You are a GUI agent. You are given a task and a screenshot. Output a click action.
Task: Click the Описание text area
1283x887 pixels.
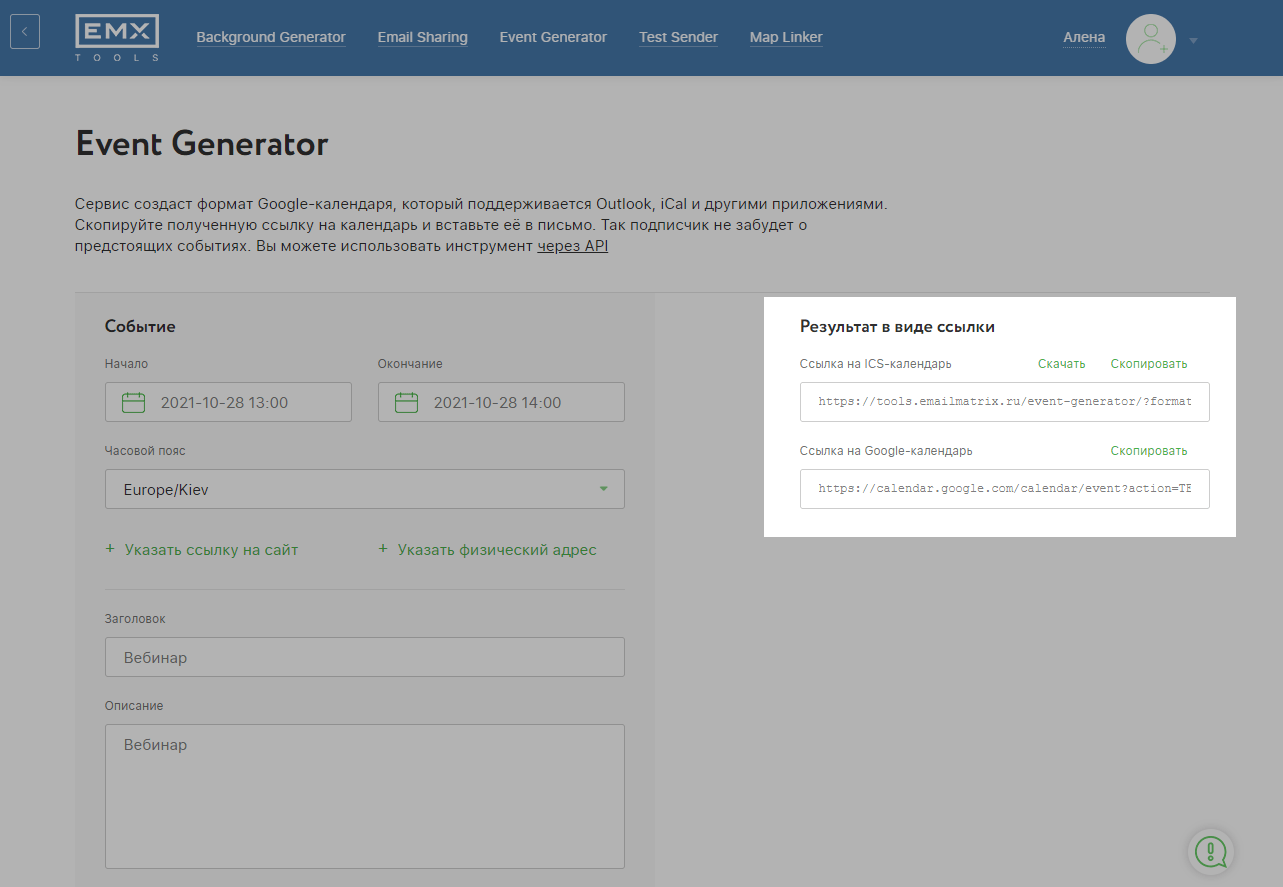click(364, 795)
